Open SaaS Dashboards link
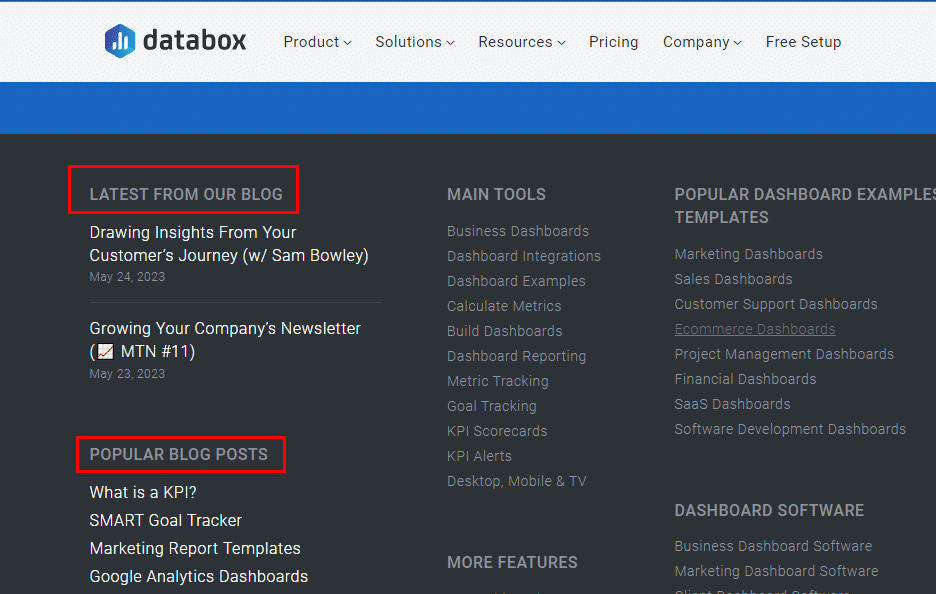Image resolution: width=936 pixels, height=594 pixels. [x=732, y=405]
